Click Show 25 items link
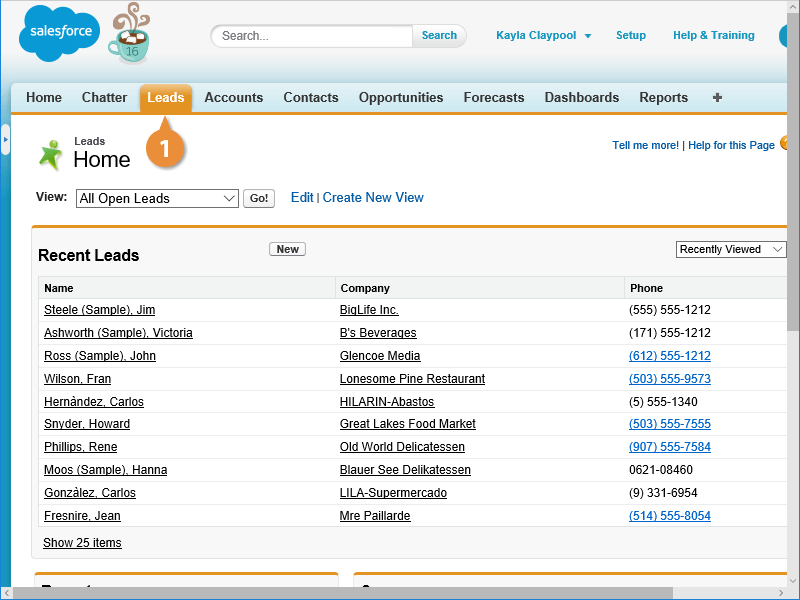The height and width of the screenshot is (600, 800). (82, 543)
